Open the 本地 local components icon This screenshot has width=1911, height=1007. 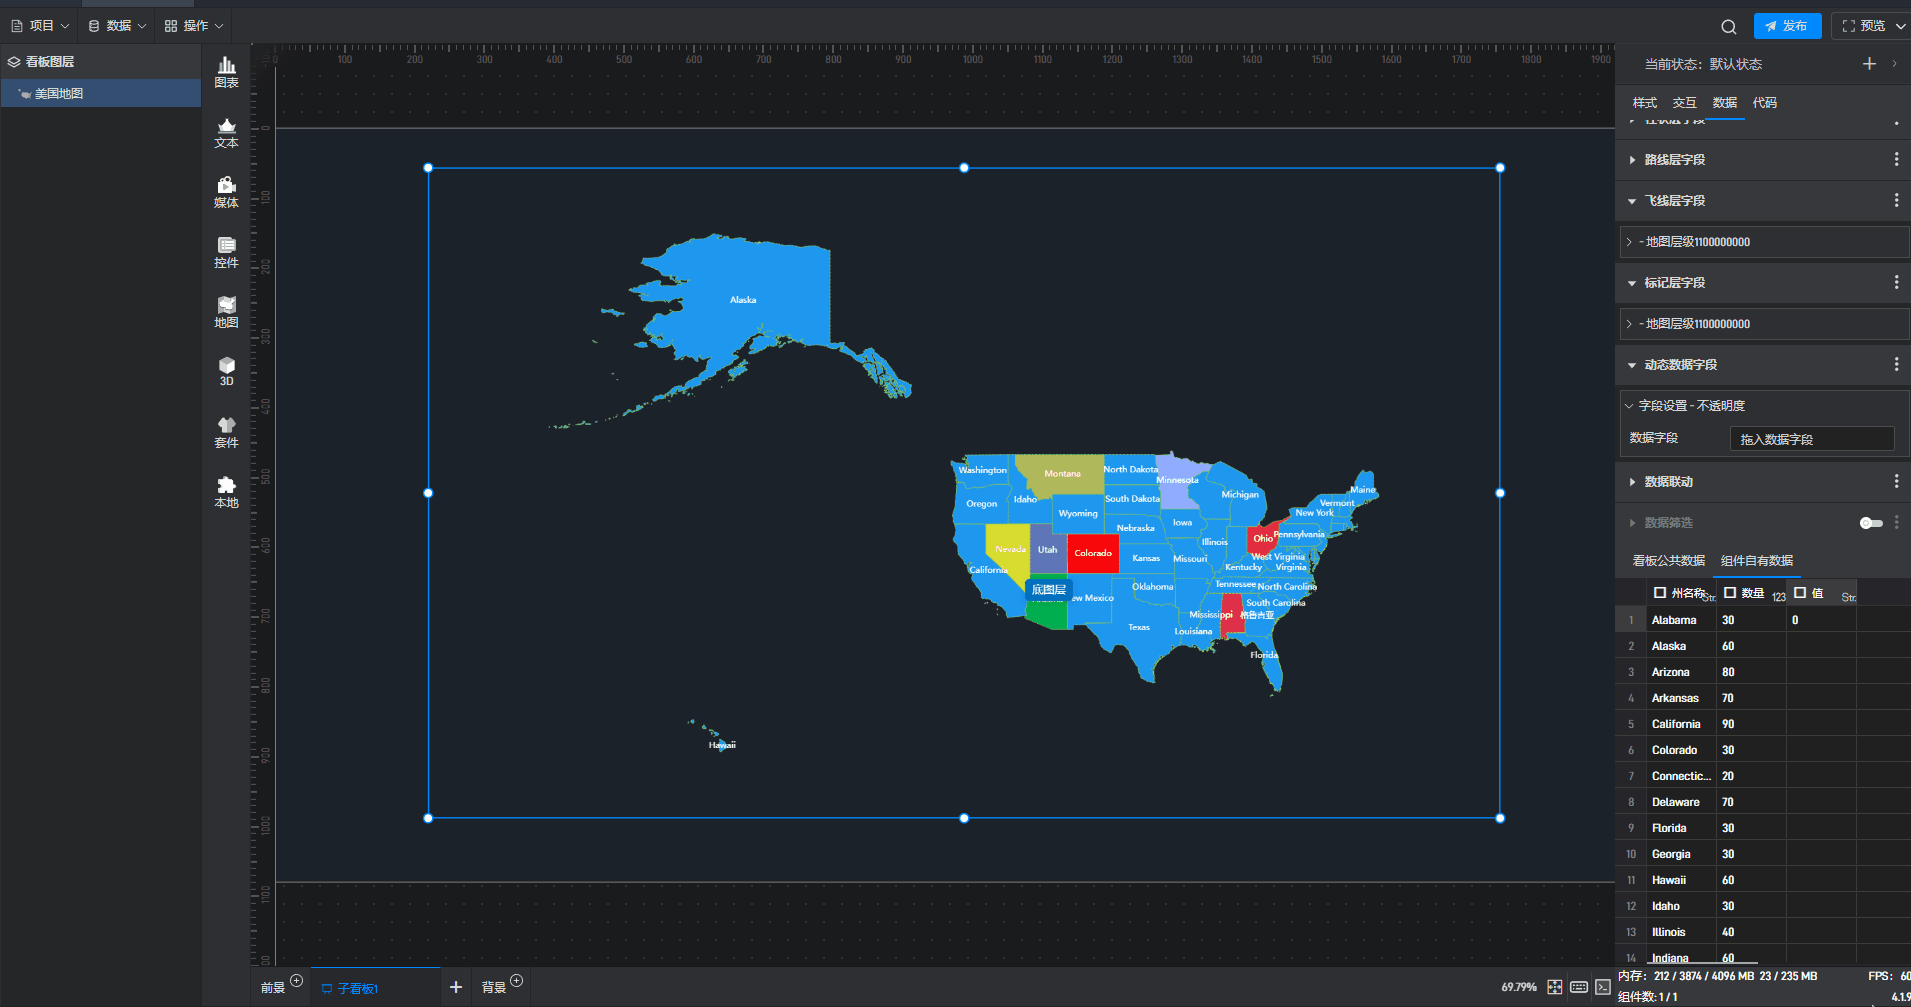tap(227, 492)
